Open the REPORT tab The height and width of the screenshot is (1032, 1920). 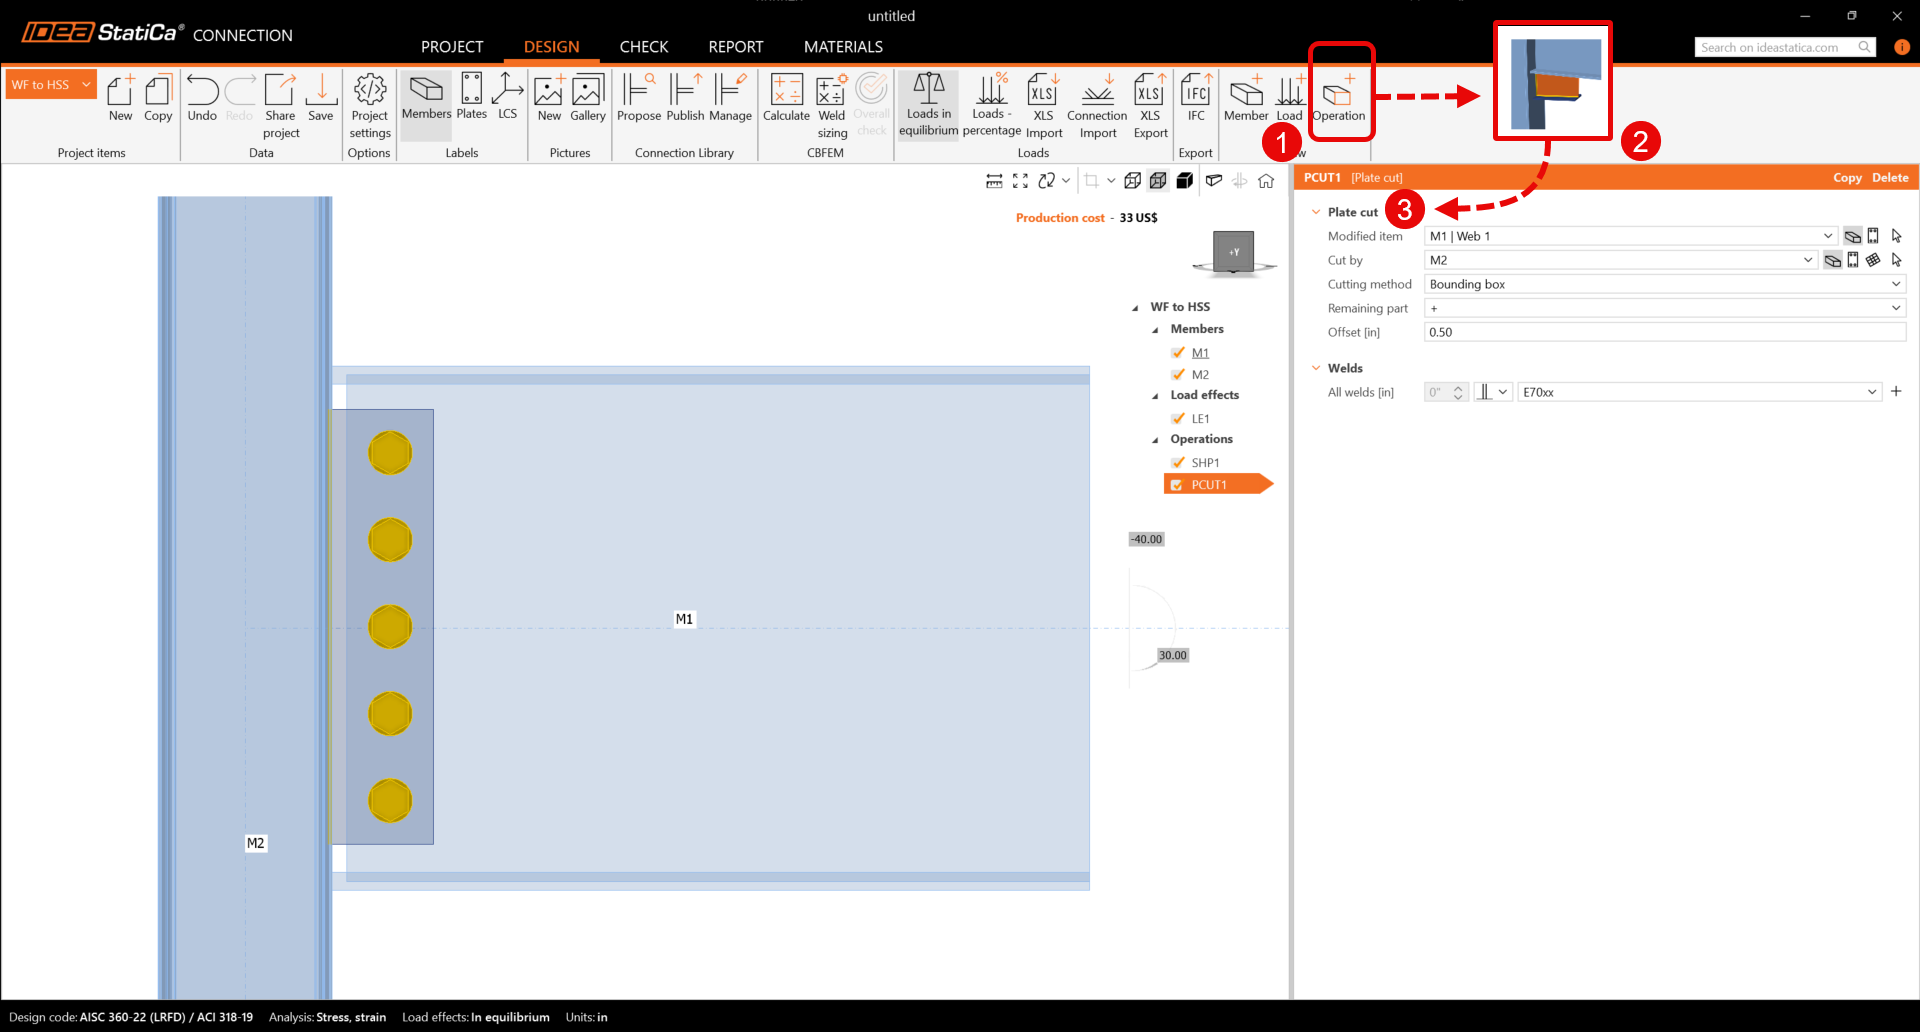[x=735, y=47]
